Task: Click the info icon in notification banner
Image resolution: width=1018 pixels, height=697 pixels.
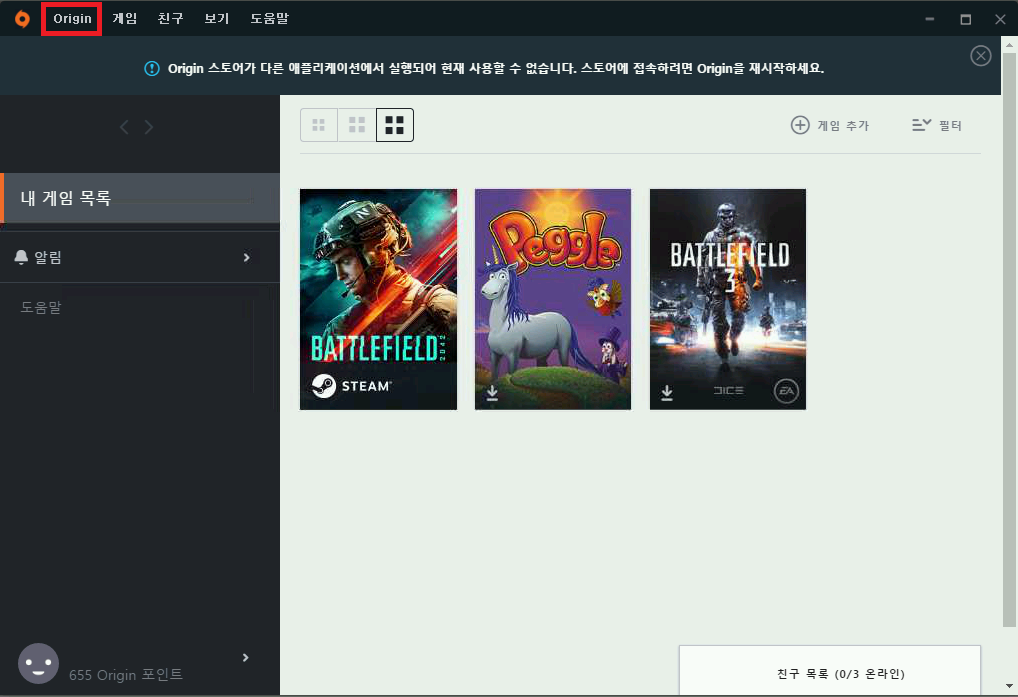Action: pyautogui.click(x=151, y=68)
